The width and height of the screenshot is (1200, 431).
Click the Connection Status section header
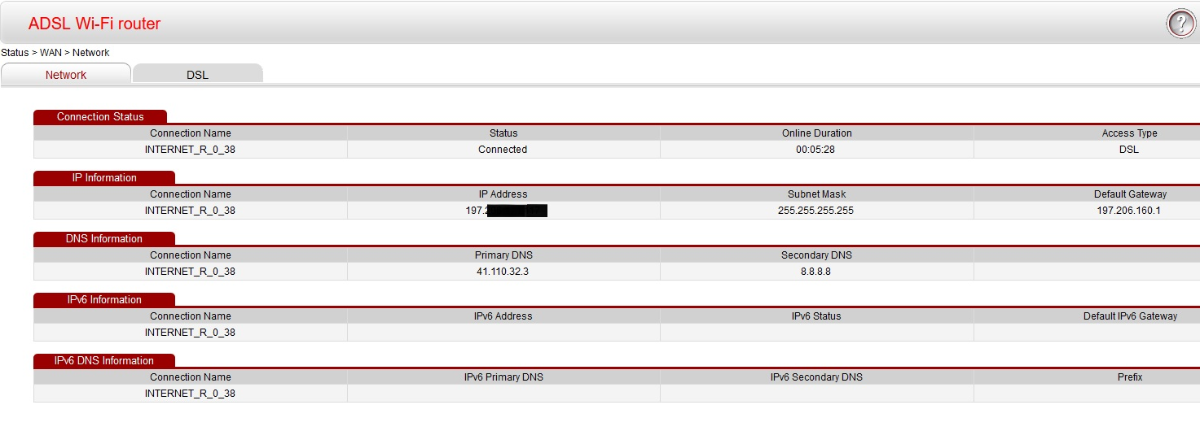[100, 117]
